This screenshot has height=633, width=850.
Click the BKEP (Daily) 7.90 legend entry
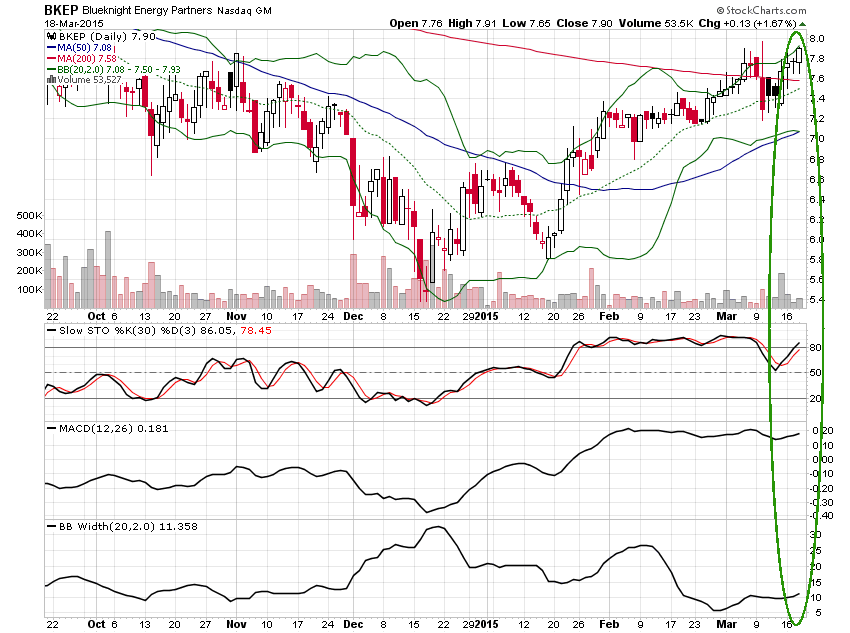[107, 36]
